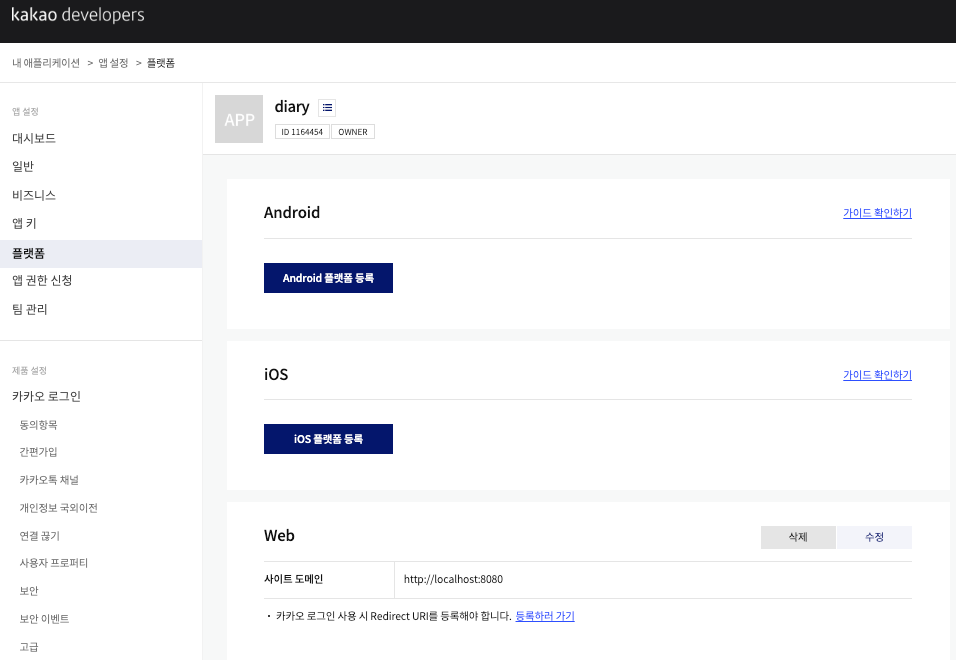Open 사용자 프로퍼티 submenu
956x660 pixels.
54,562
